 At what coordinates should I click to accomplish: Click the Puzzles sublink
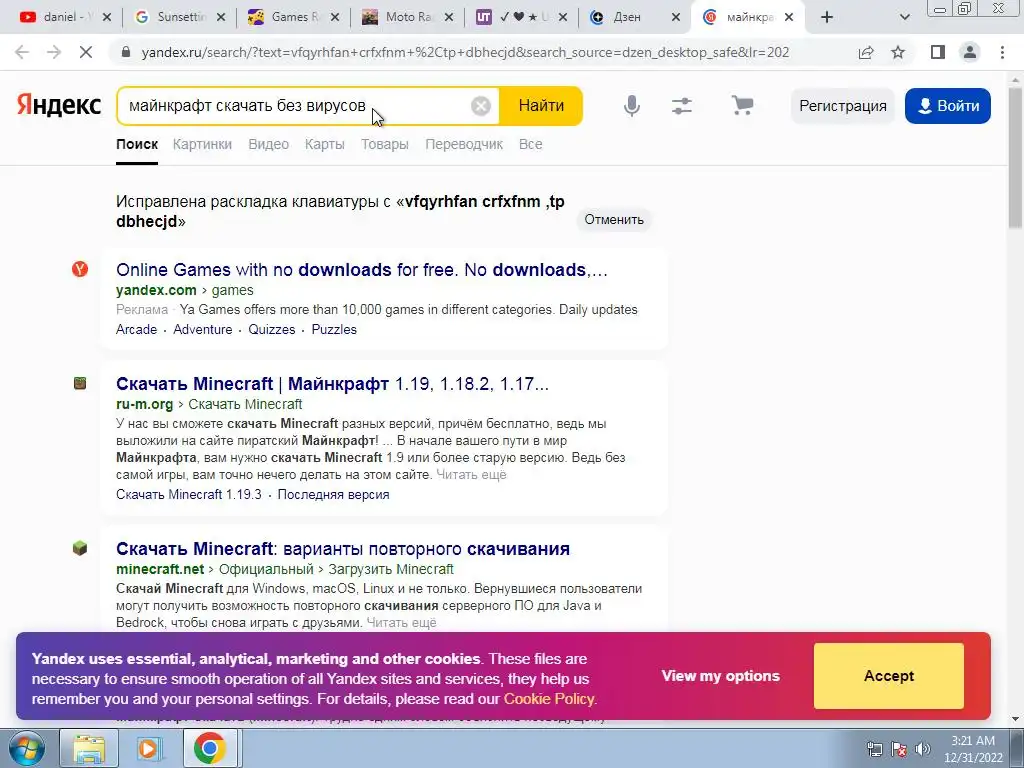334,330
